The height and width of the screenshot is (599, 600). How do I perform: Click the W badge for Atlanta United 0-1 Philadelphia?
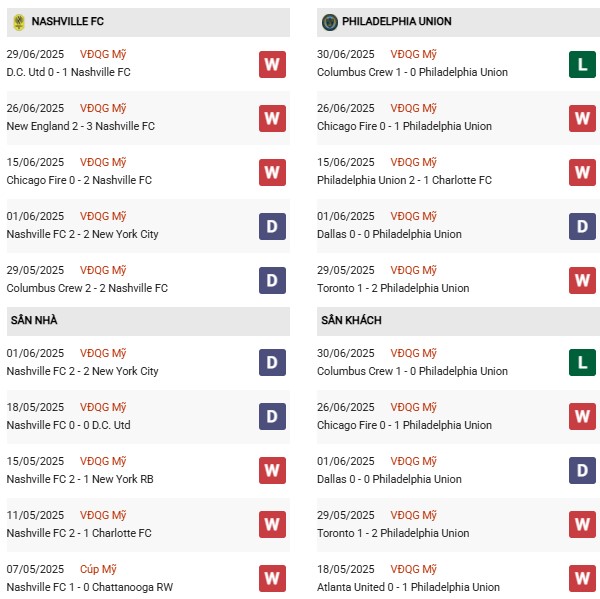pyautogui.click(x=582, y=578)
